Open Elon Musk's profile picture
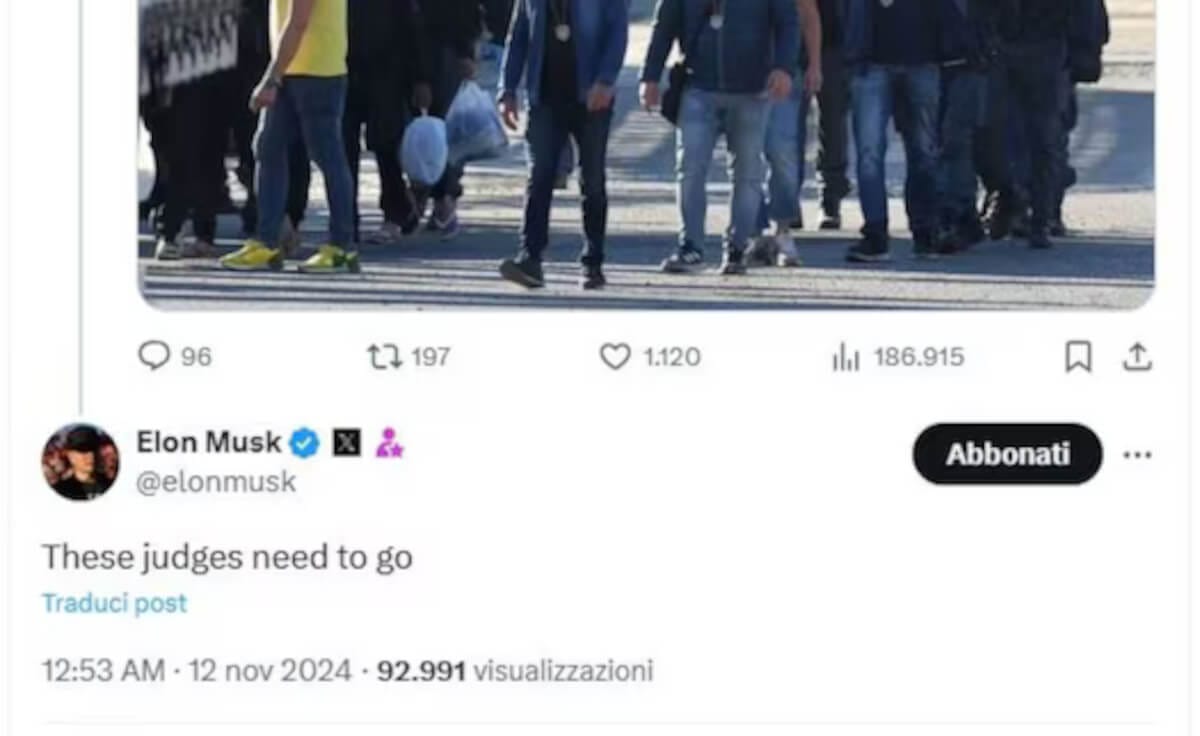The height and width of the screenshot is (736, 1200). tap(80, 461)
